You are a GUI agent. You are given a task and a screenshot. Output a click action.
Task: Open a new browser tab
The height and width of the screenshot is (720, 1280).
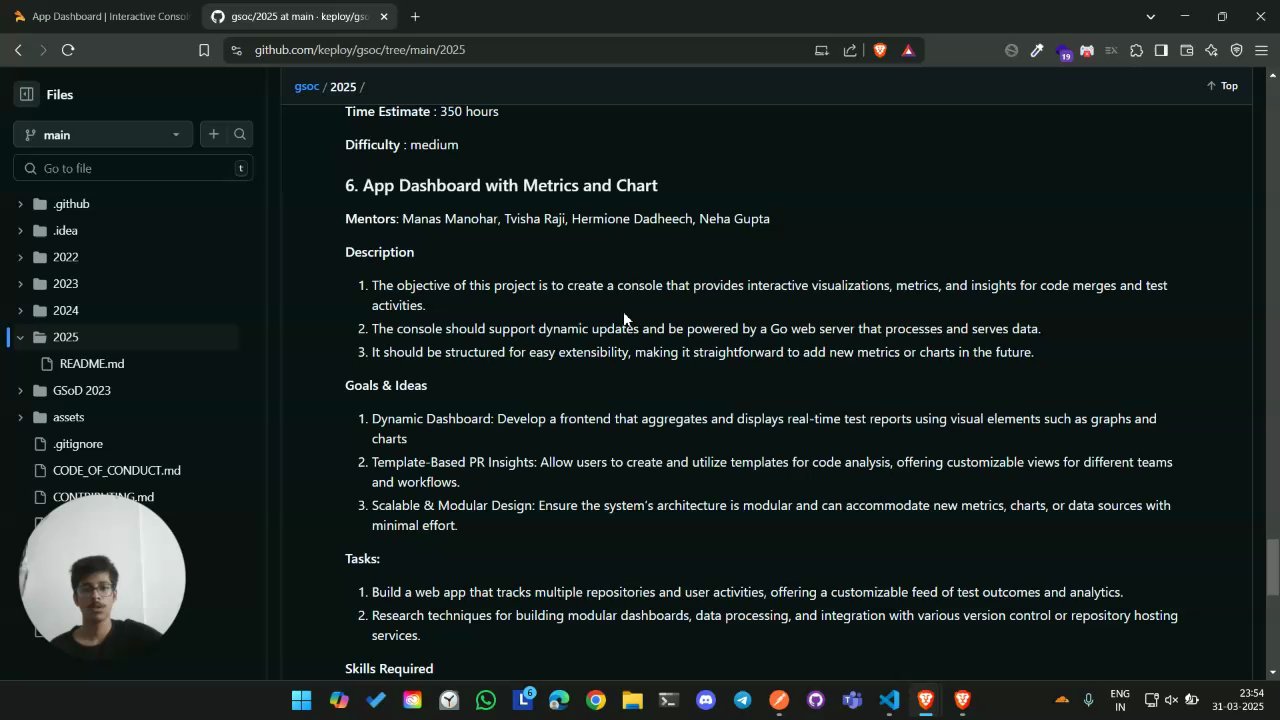(415, 16)
